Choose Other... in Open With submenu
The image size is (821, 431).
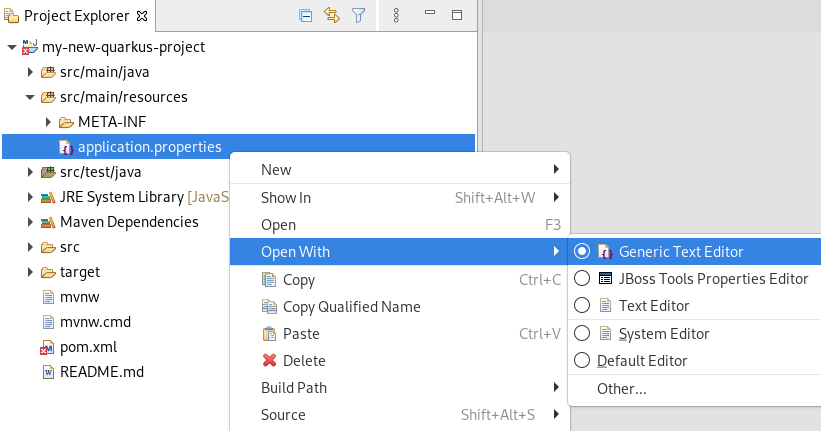(x=622, y=388)
